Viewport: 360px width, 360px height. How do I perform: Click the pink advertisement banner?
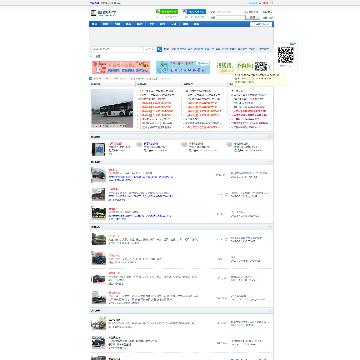tap(121, 67)
